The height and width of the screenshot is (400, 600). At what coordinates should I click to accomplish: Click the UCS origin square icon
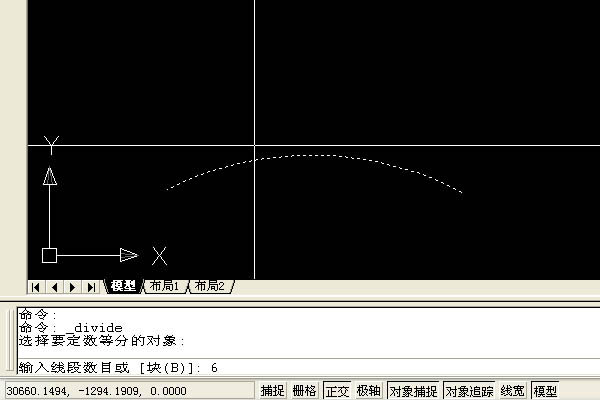point(49,255)
